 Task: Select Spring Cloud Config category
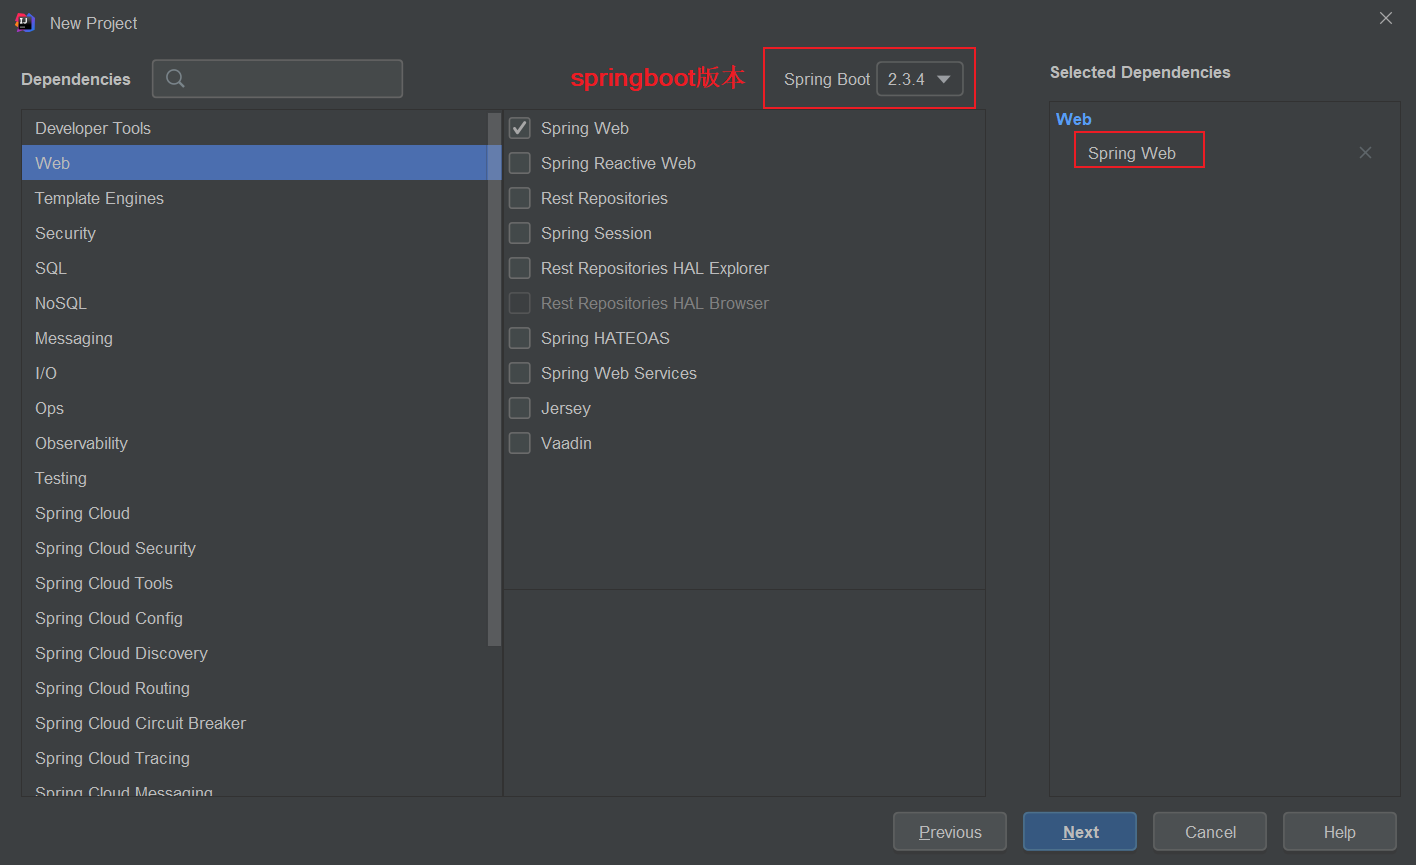click(x=255, y=618)
